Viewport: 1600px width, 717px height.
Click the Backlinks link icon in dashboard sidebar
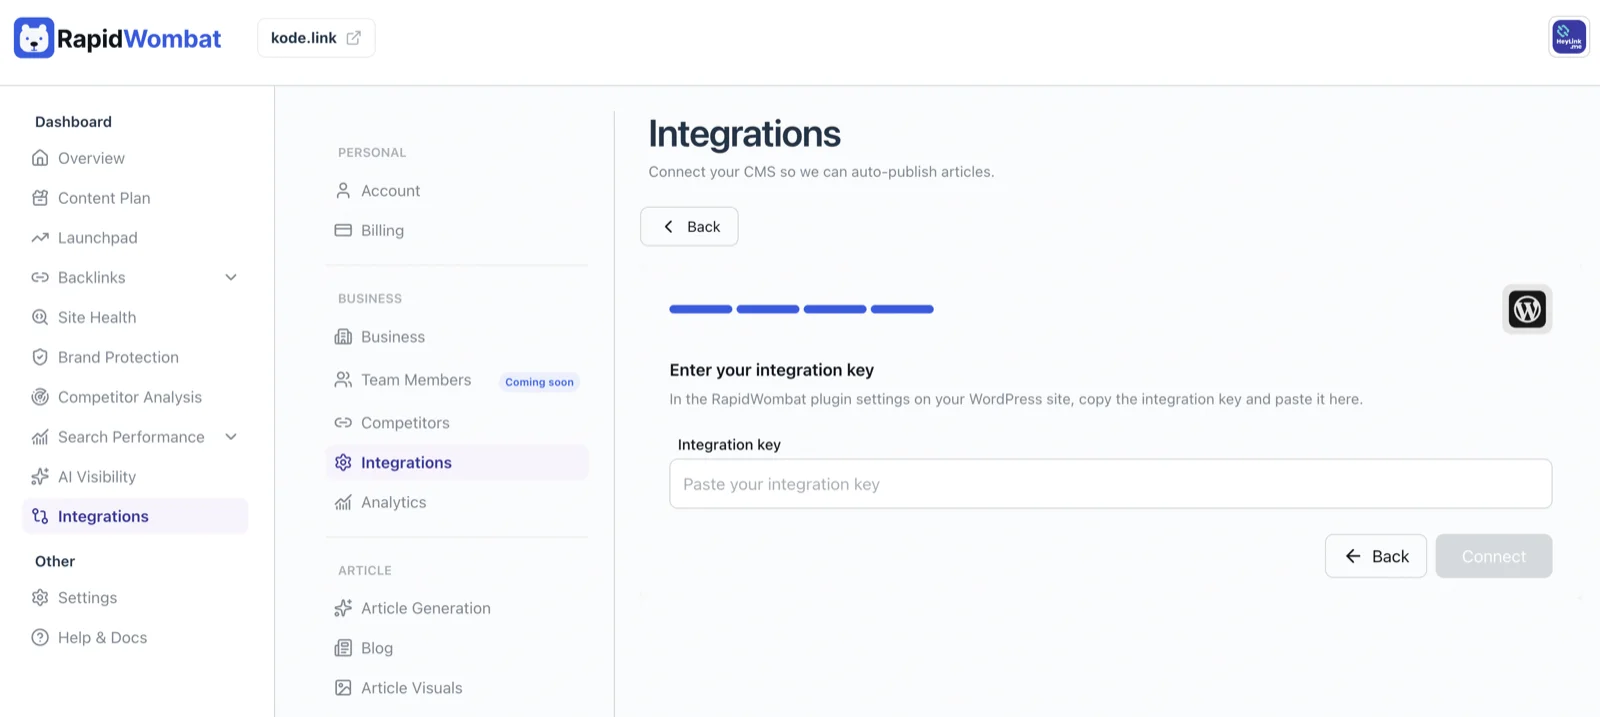pos(40,277)
